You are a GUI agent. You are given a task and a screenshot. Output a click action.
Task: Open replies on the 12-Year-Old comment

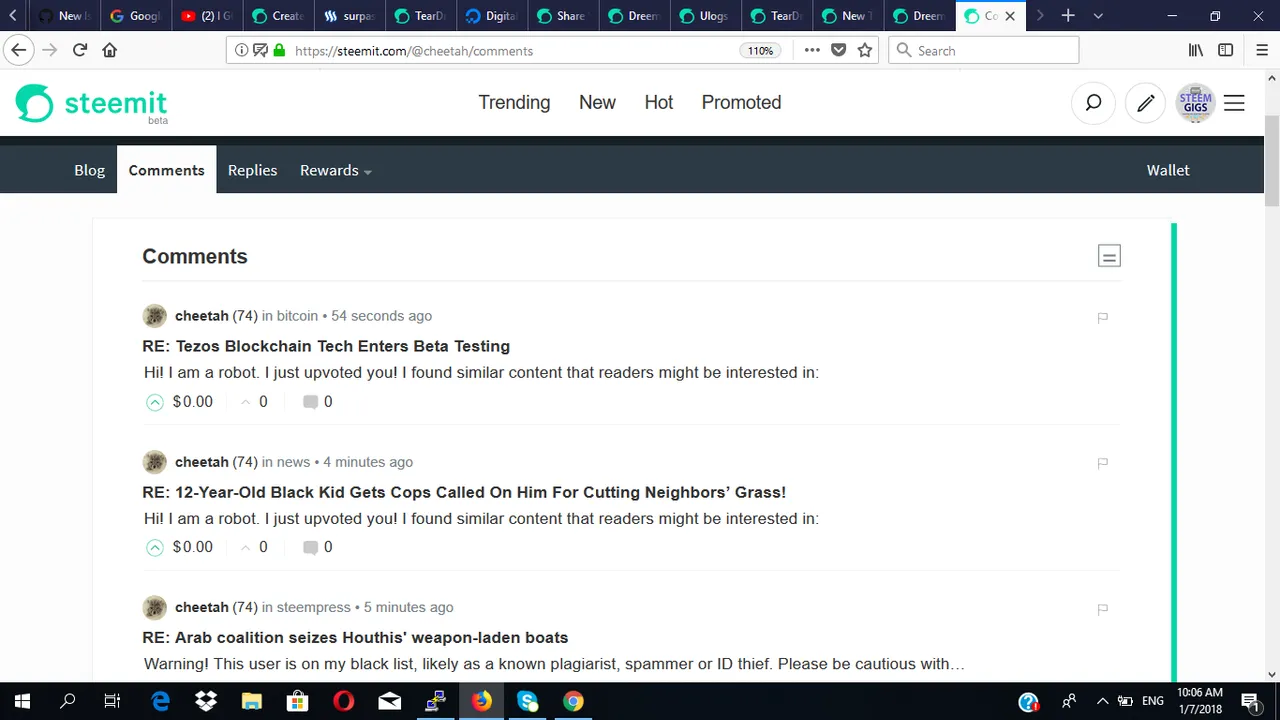click(318, 547)
